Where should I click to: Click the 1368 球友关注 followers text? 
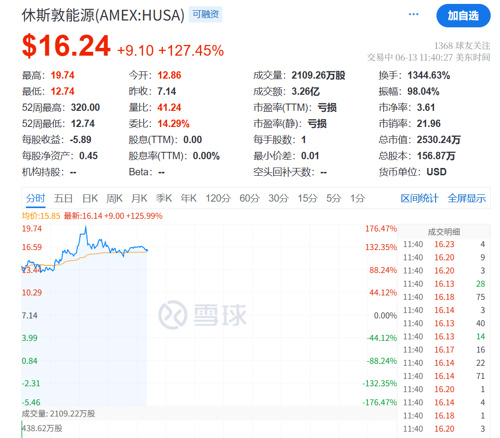pos(462,46)
